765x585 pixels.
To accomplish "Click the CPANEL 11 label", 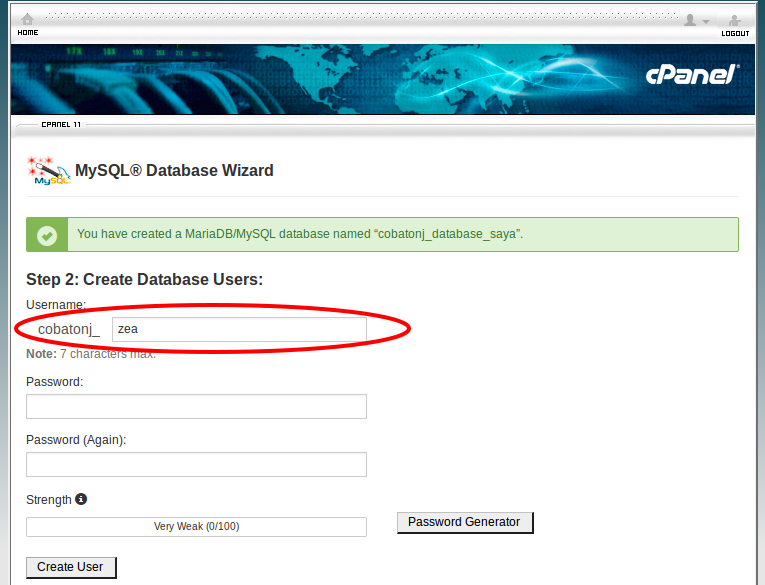I will pos(61,124).
